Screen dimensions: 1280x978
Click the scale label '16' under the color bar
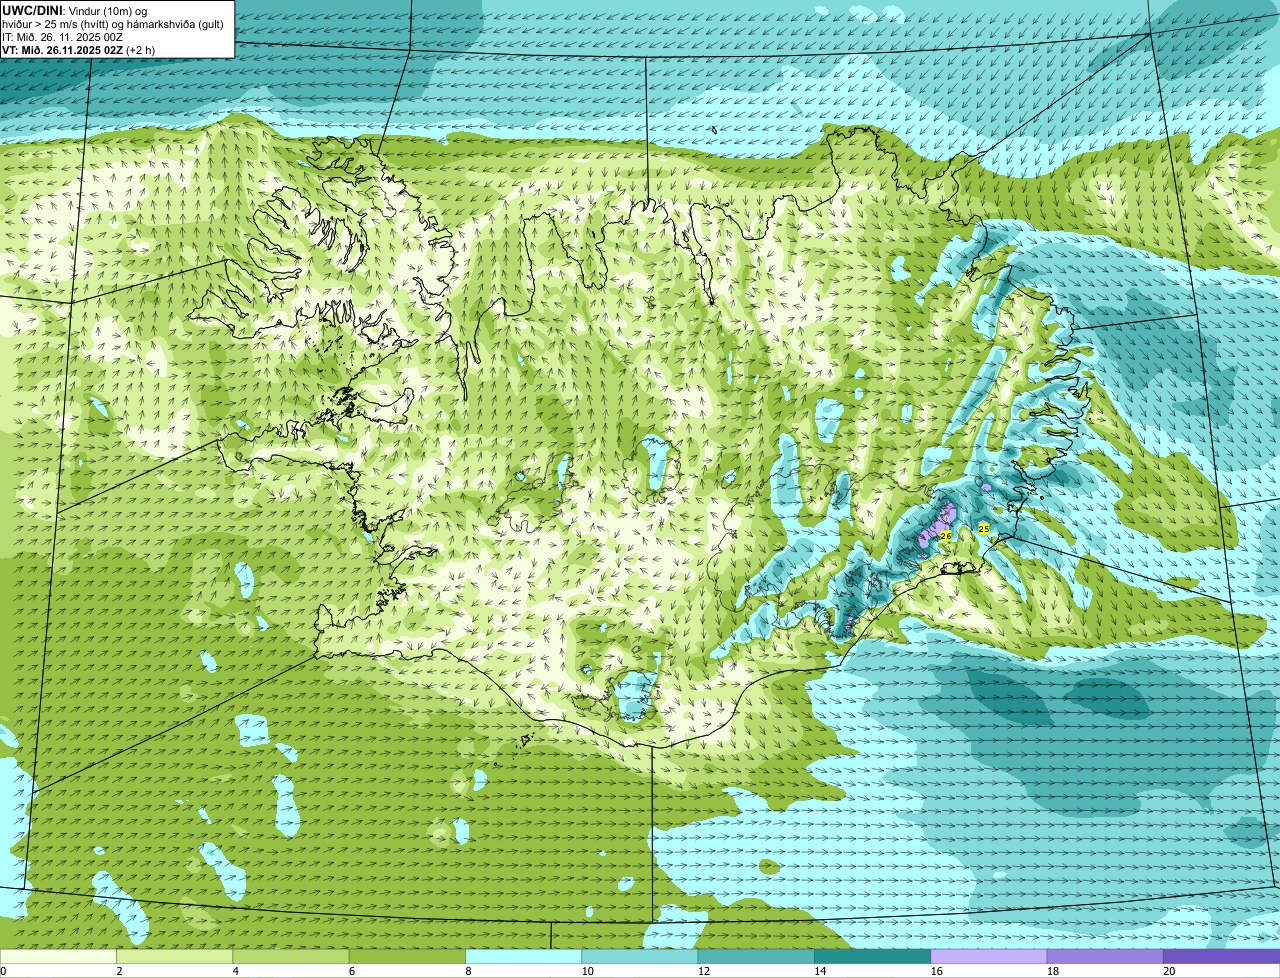[x=935, y=971]
